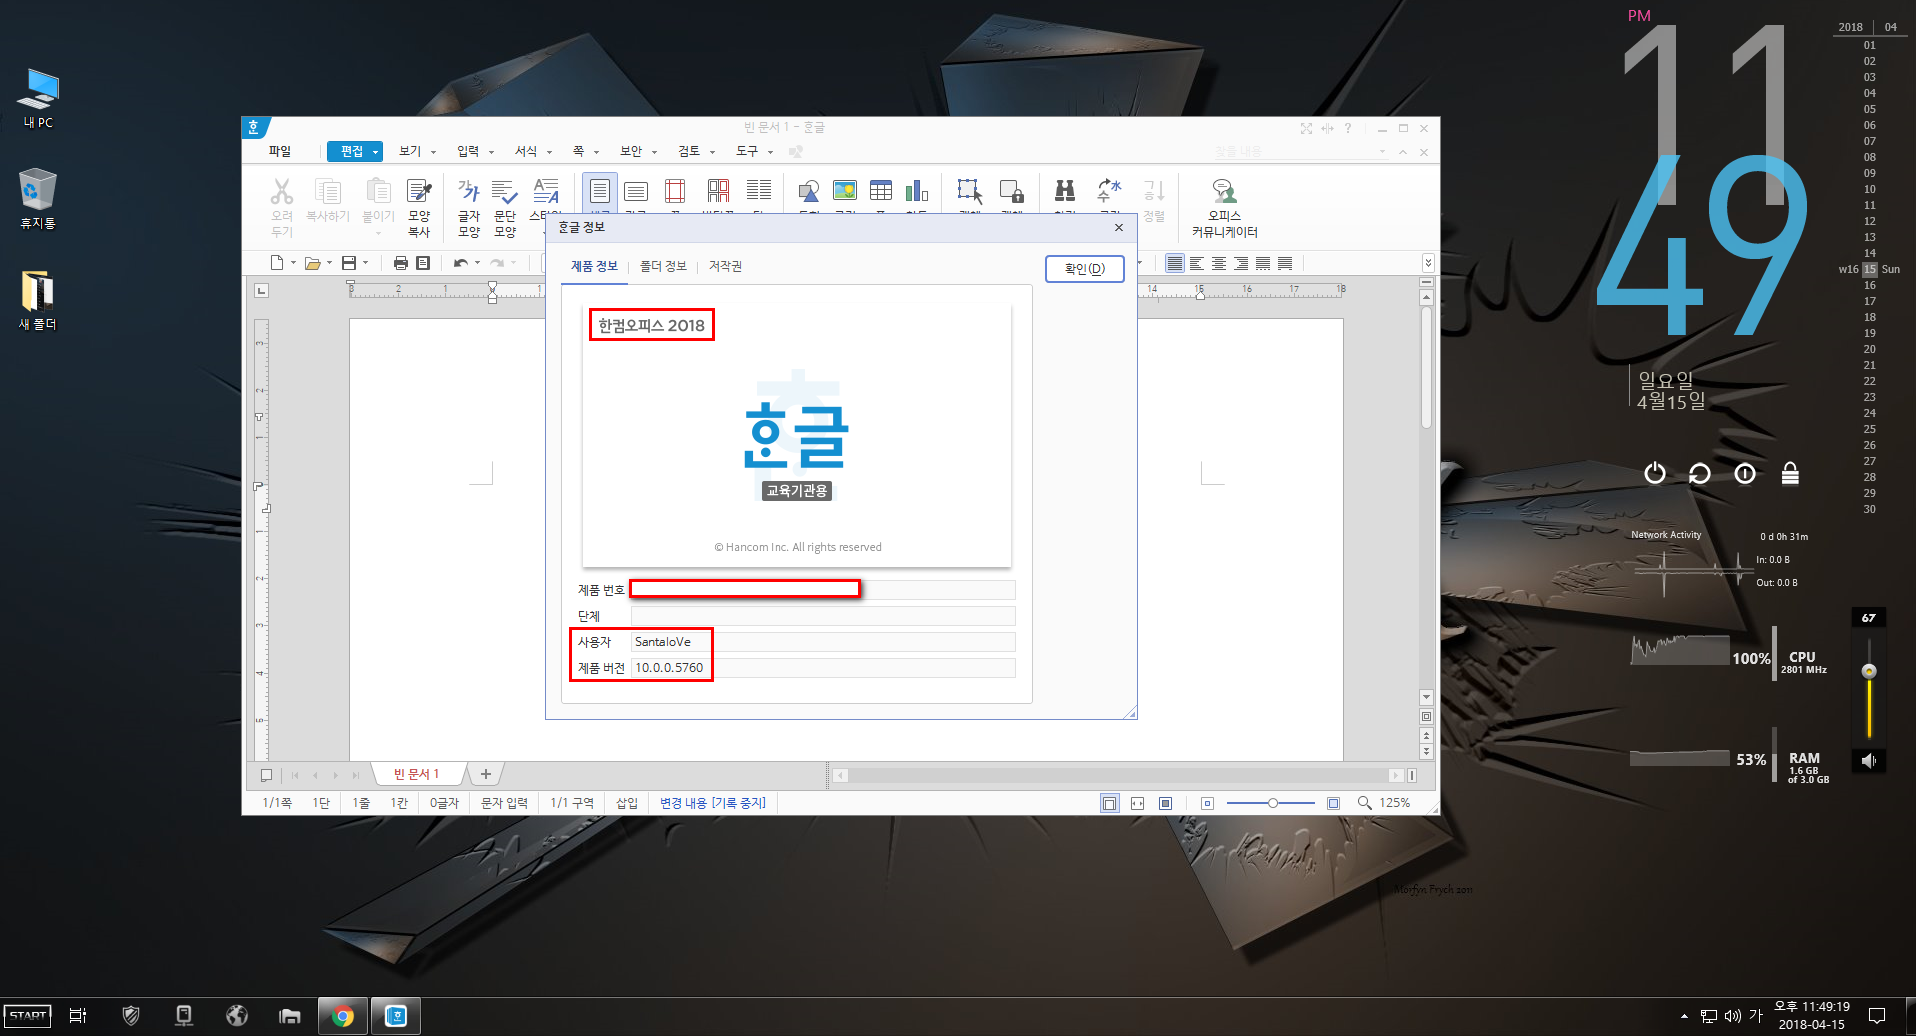Click the Paste (붙이기) clipboard icon

[x=378, y=191]
